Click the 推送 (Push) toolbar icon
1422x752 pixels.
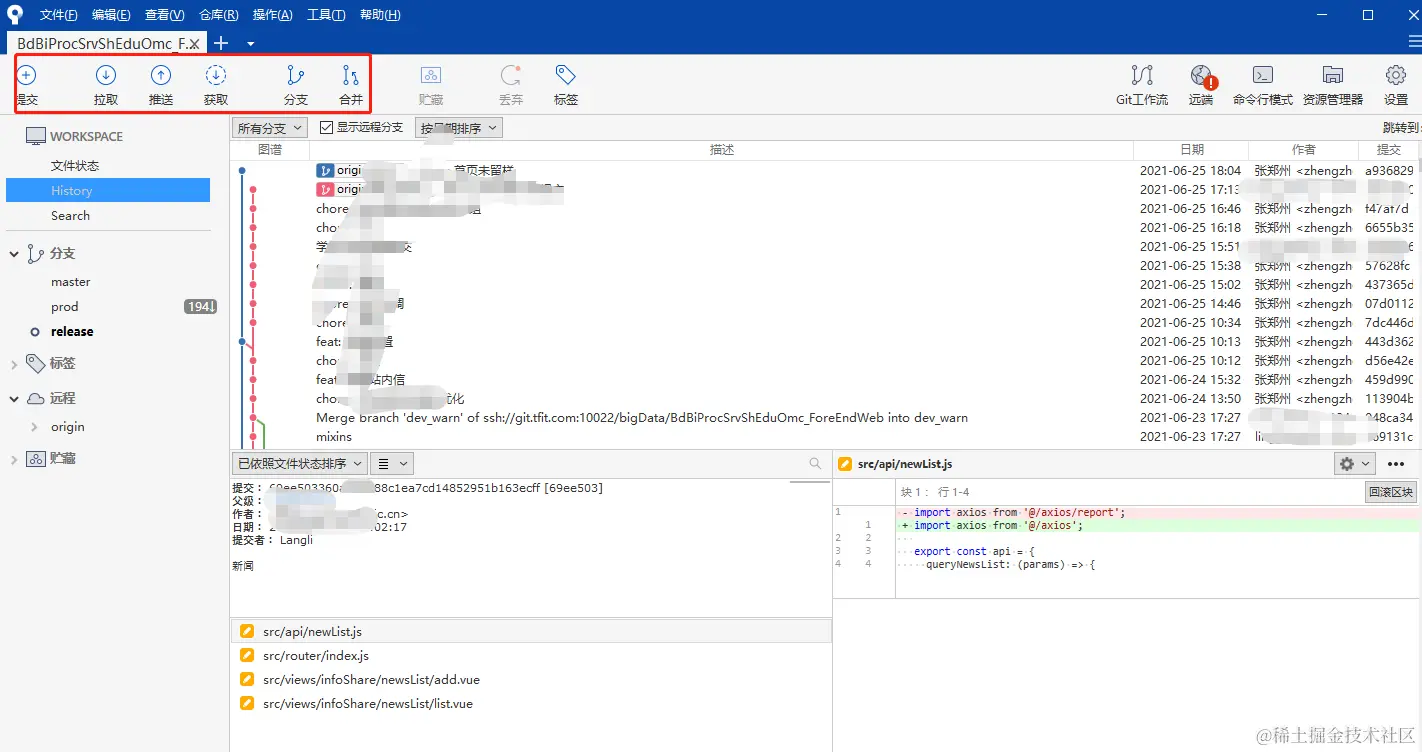161,75
